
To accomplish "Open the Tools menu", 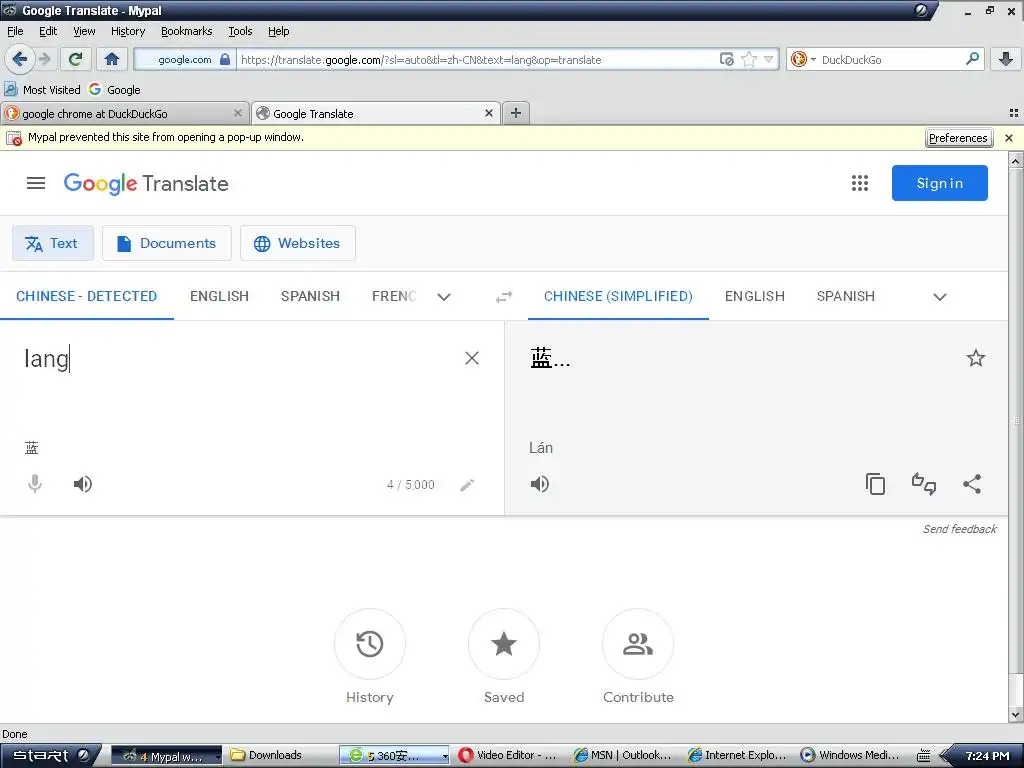I will point(240,31).
